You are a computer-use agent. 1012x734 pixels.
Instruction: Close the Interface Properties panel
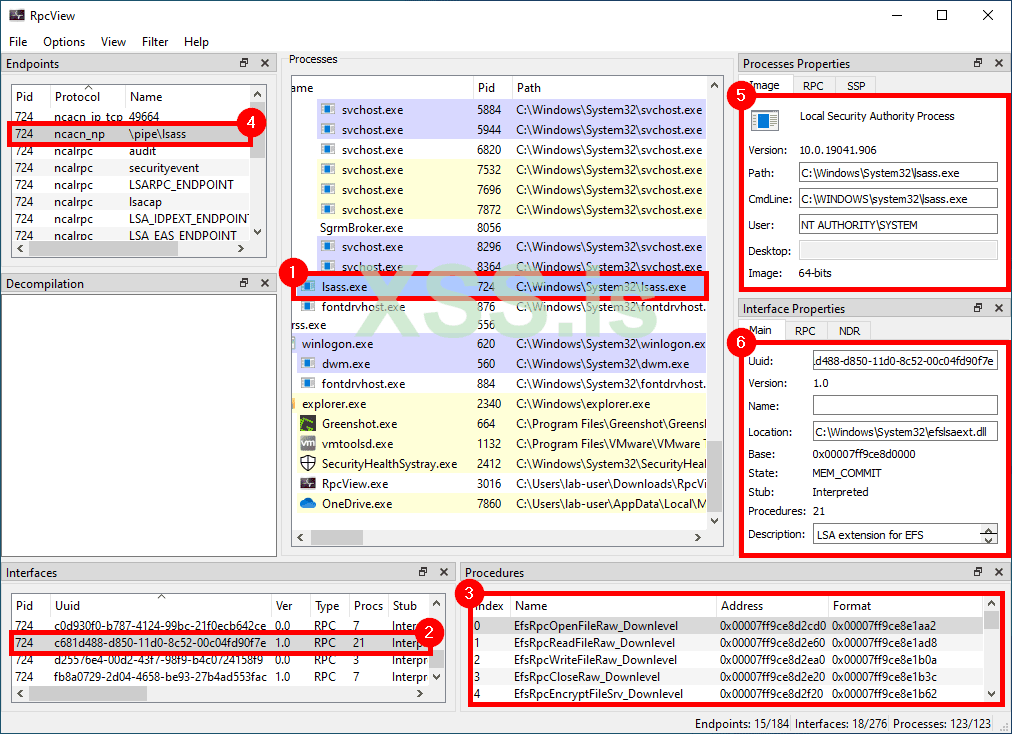pyautogui.click(x=999, y=308)
